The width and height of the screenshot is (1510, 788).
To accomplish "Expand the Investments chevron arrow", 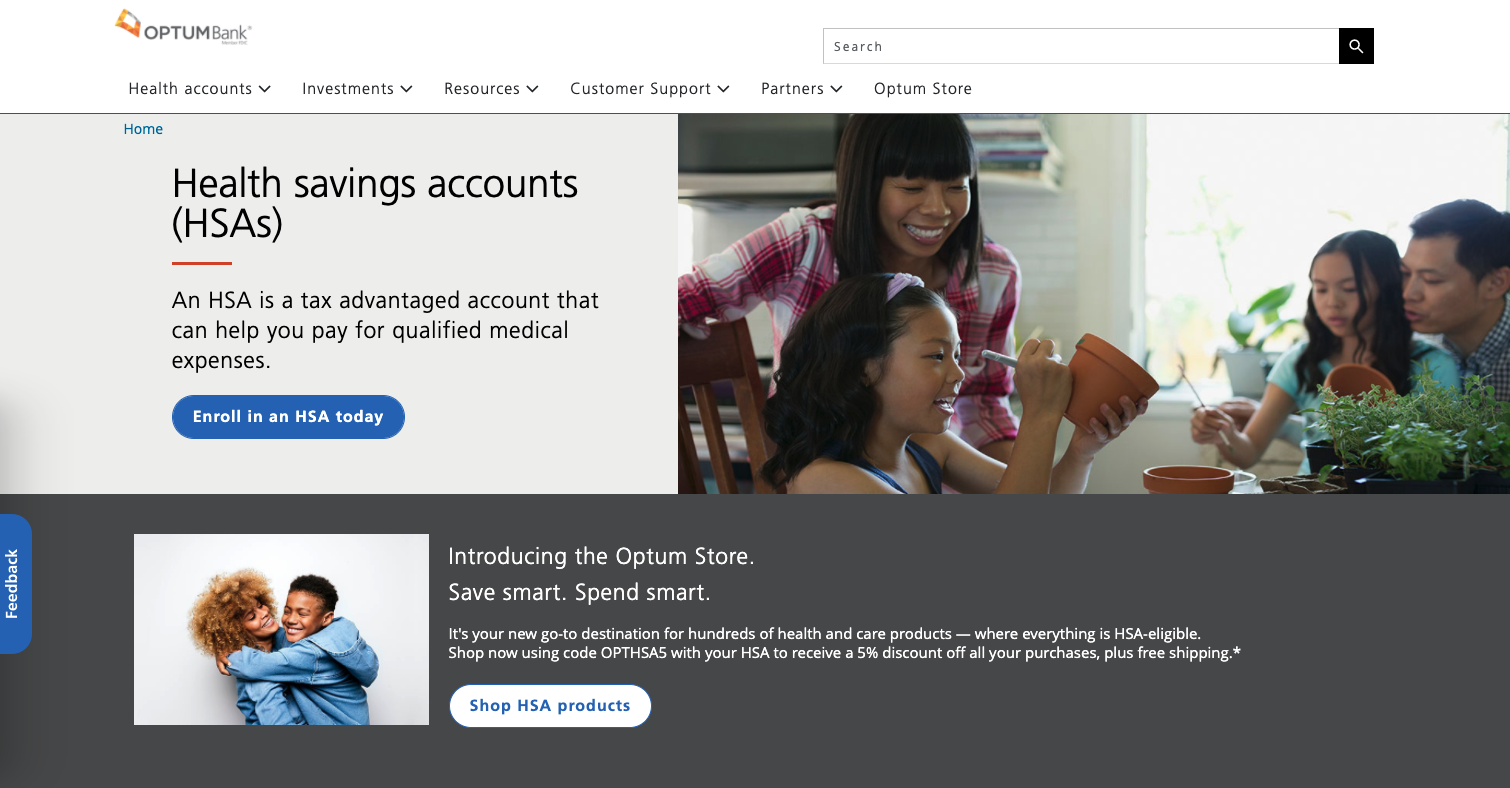I will 407,89.
